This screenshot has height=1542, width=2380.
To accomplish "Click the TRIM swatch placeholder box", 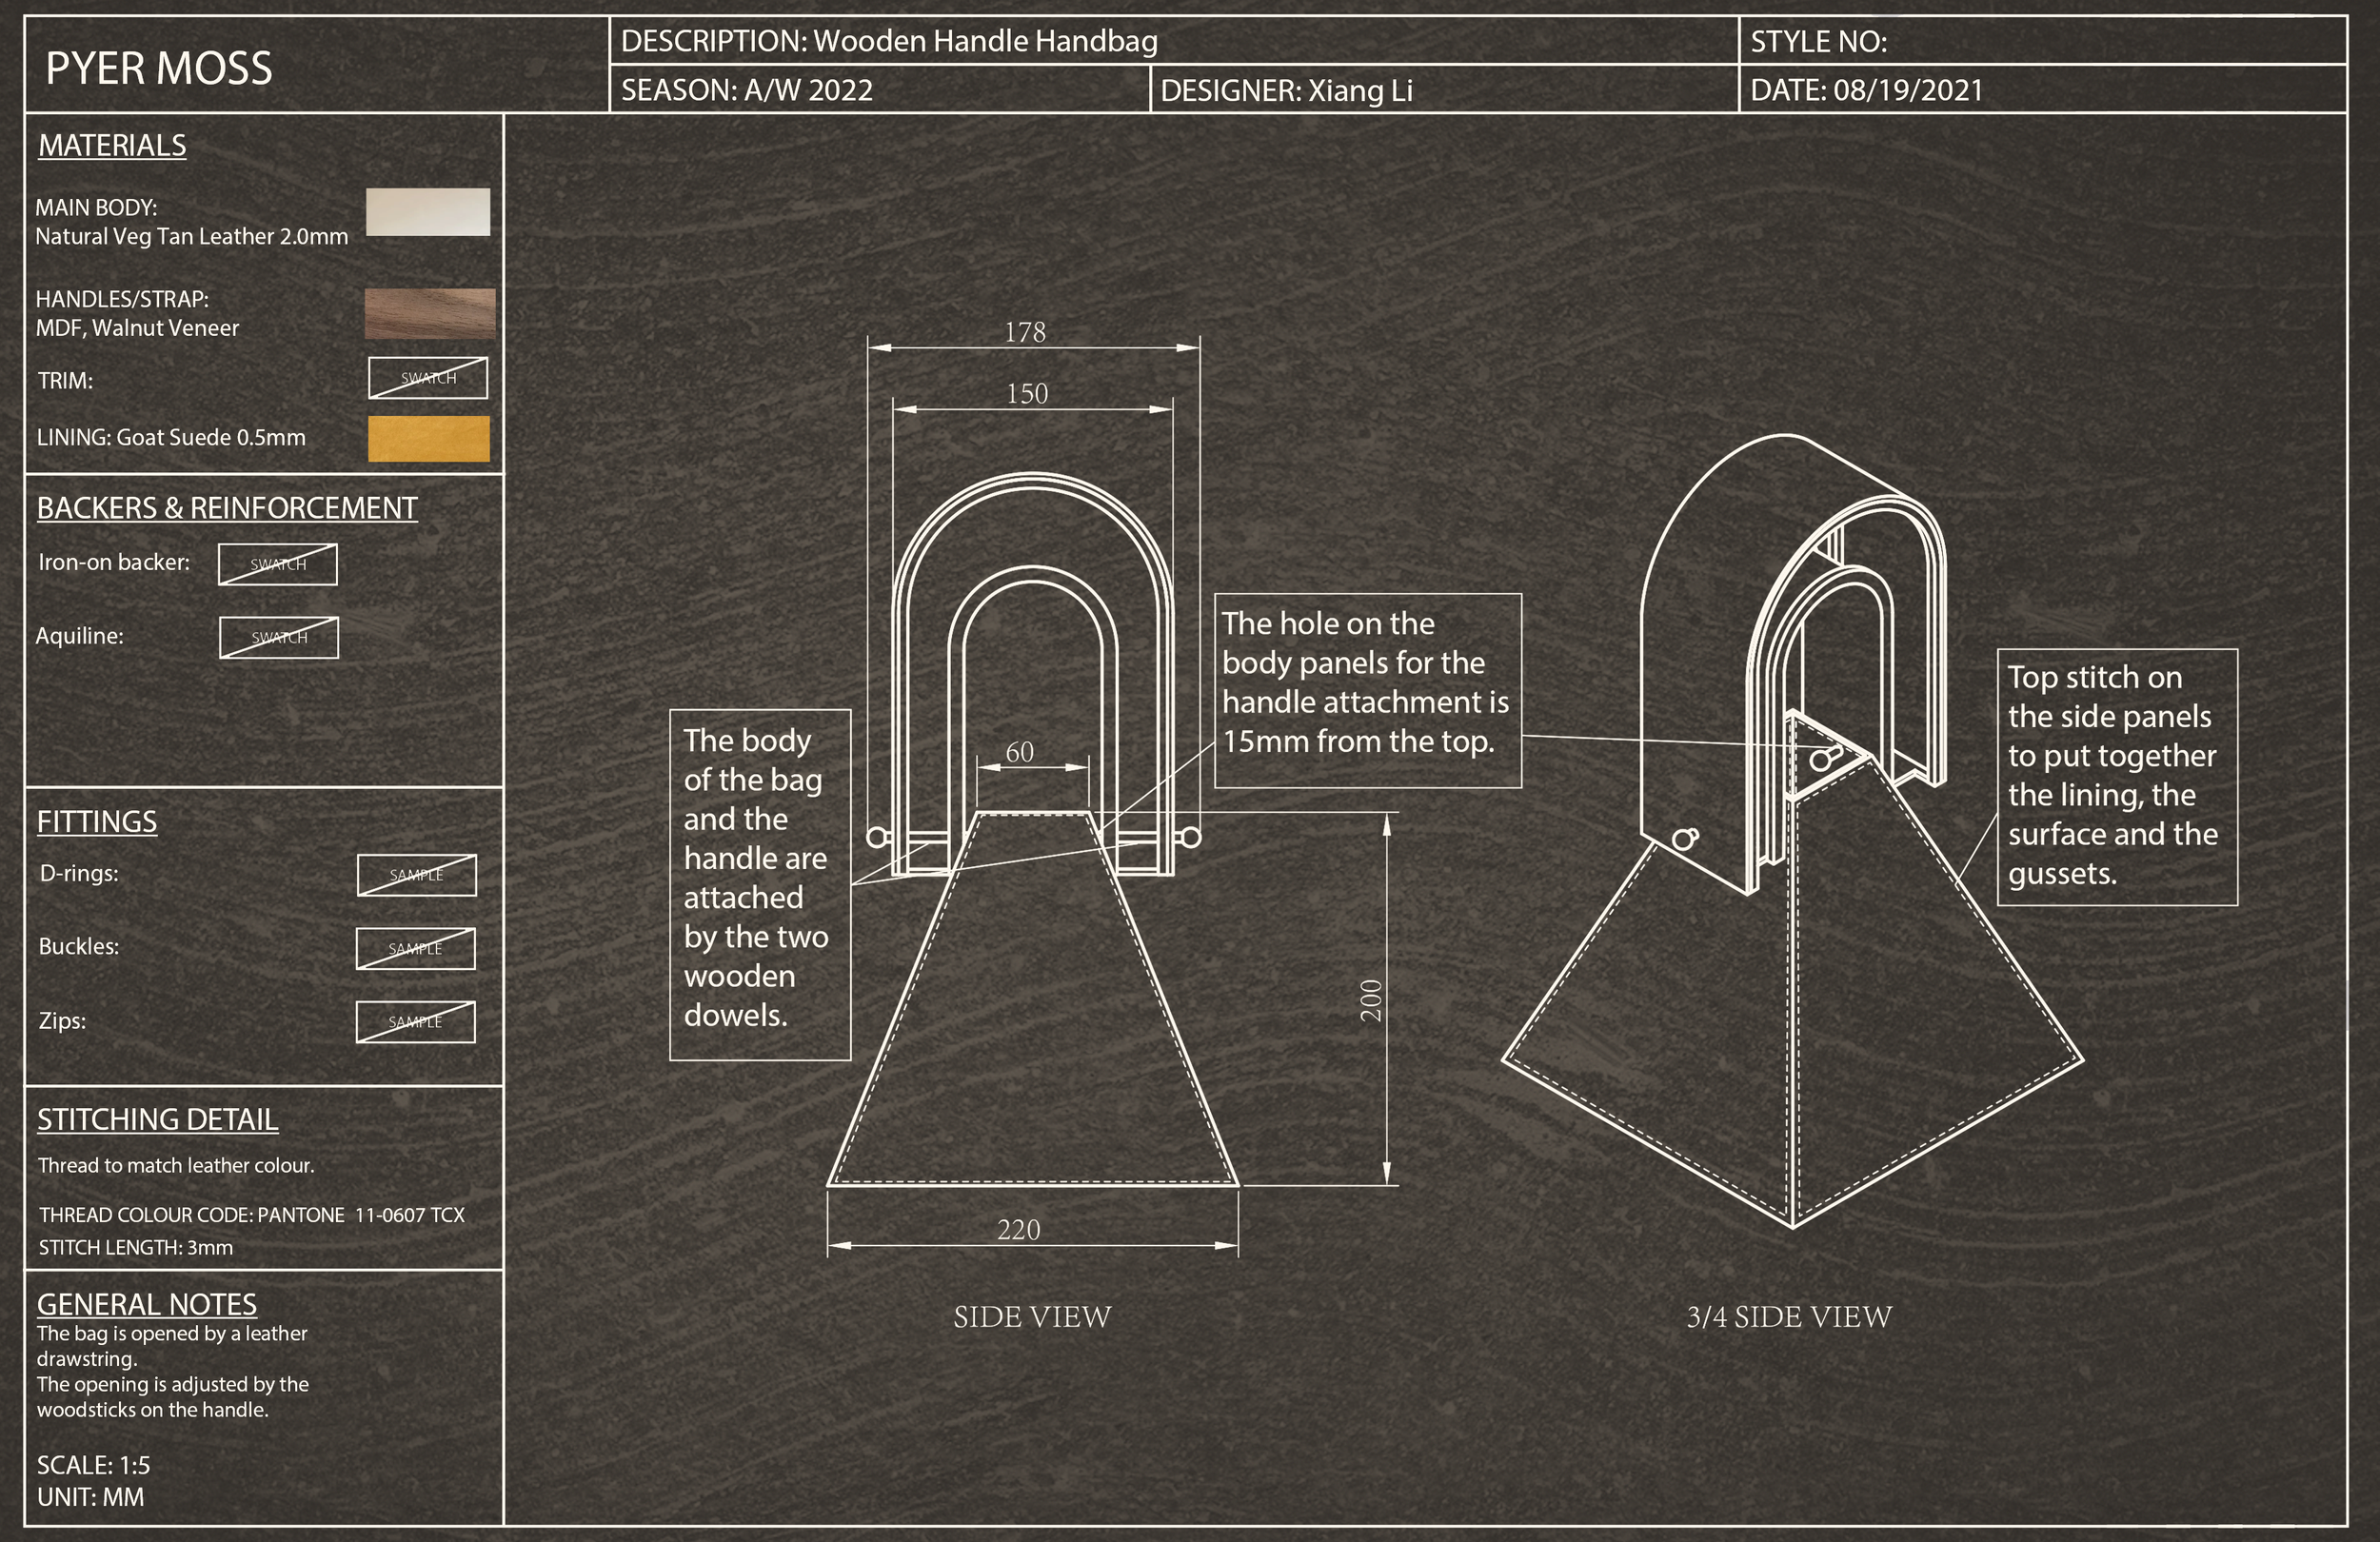I will coord(428,378).
